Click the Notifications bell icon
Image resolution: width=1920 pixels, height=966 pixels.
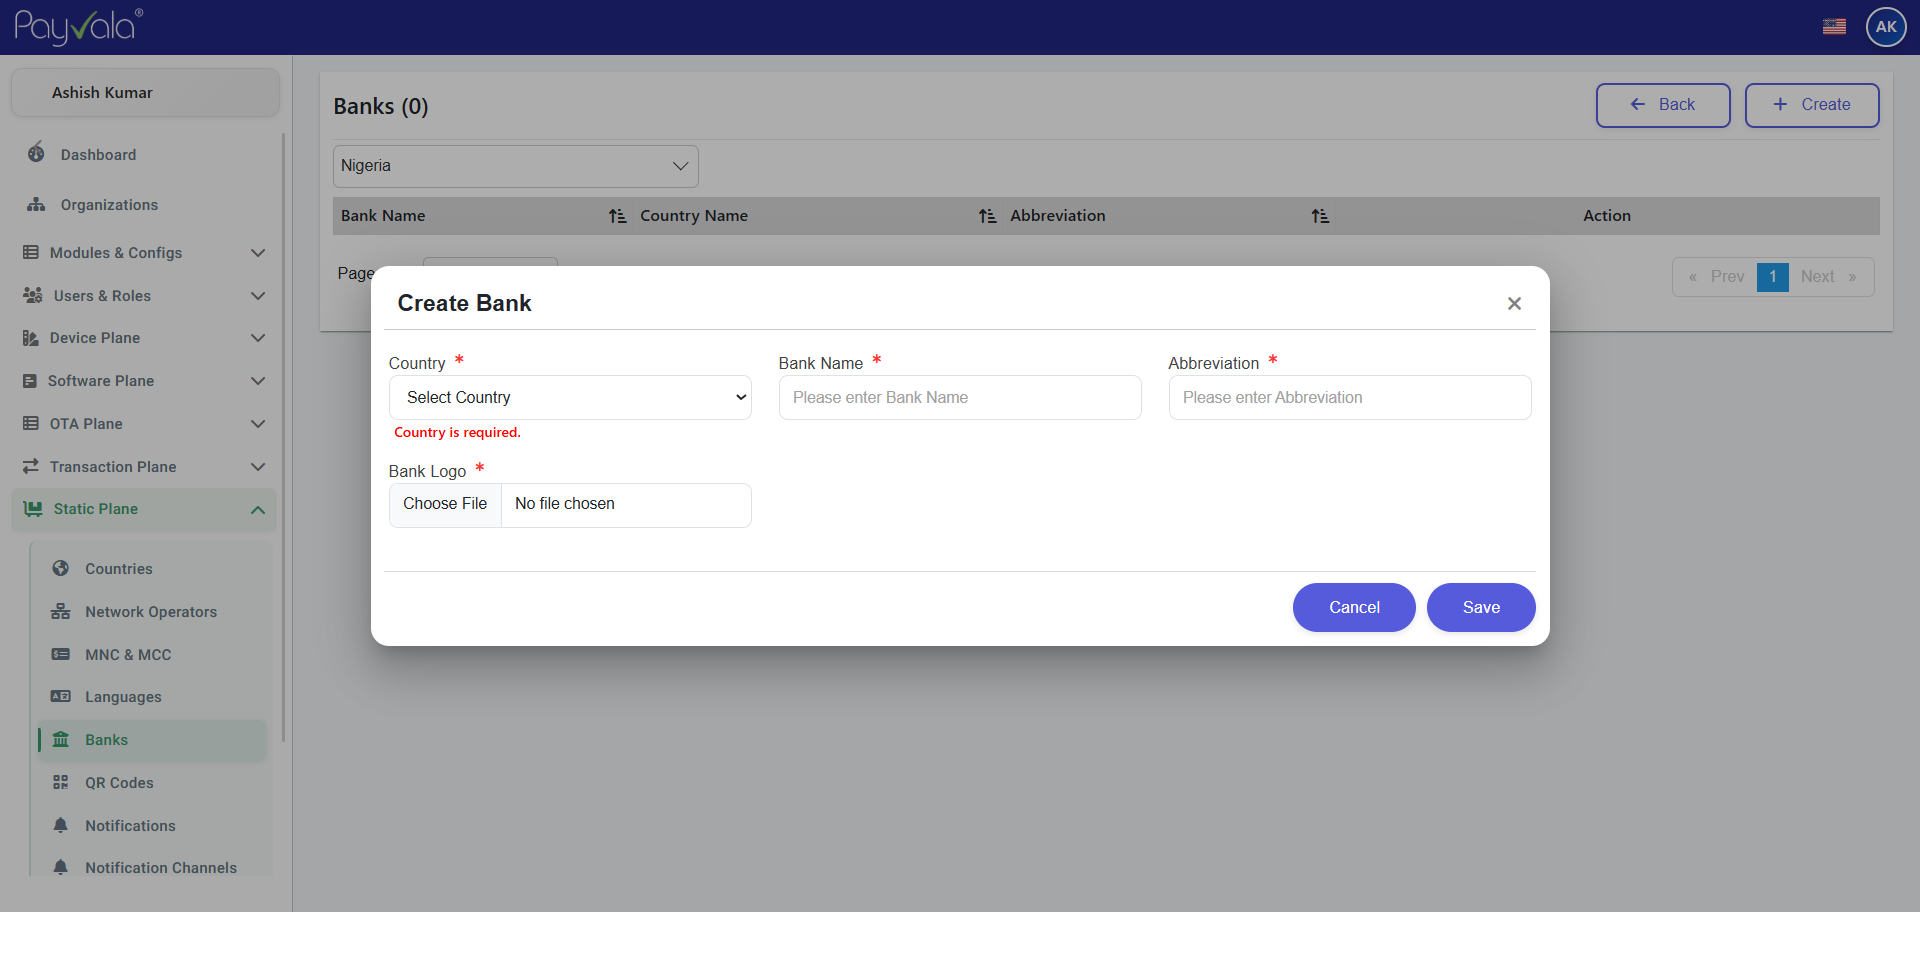[61, 825]
